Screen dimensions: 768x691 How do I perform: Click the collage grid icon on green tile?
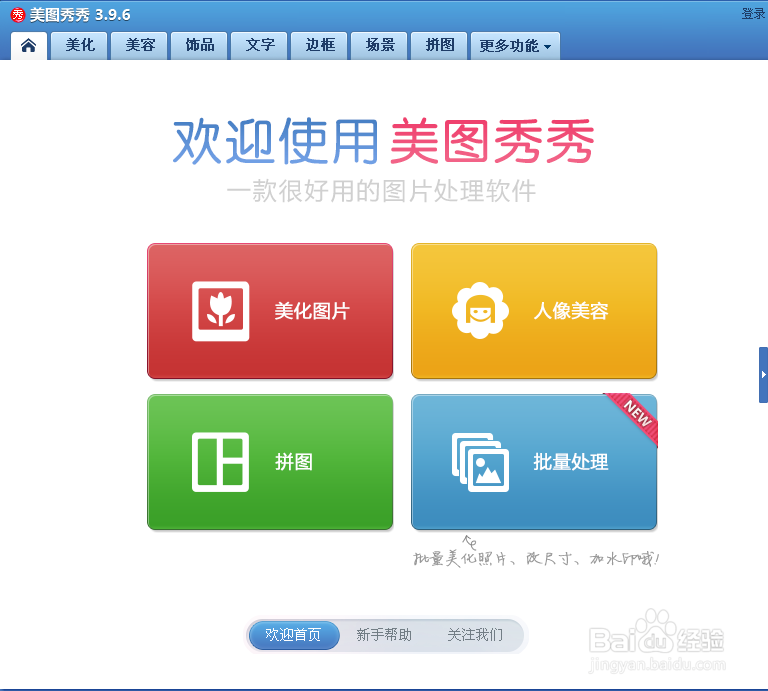[x=220, y=462]
